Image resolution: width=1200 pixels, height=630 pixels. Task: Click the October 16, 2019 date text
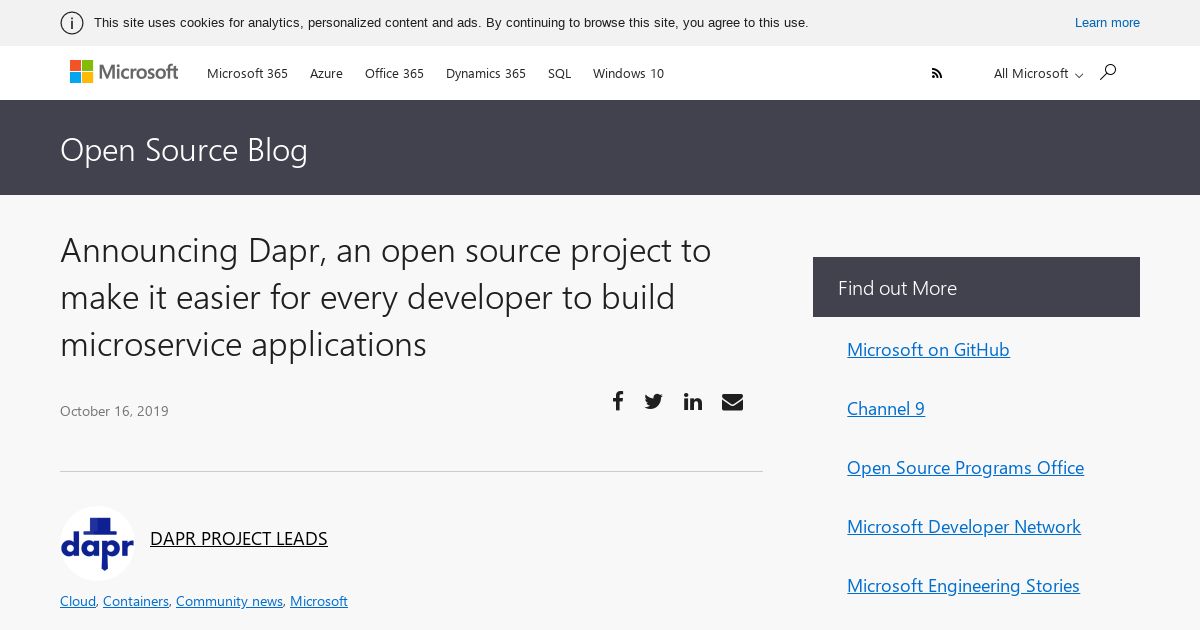114,411
